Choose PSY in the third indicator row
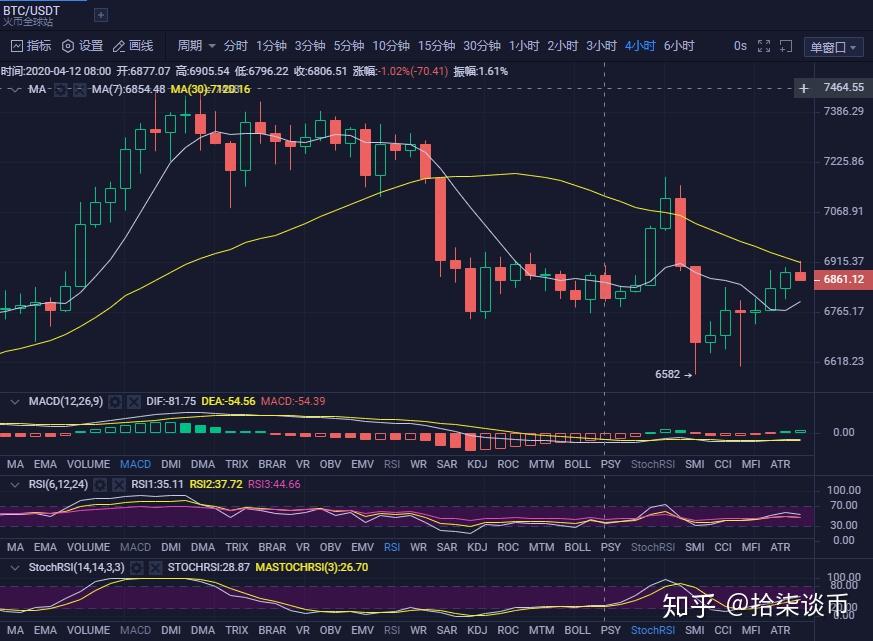The width and height of the screenshot is (873, 641). click(x=611, y=630)
